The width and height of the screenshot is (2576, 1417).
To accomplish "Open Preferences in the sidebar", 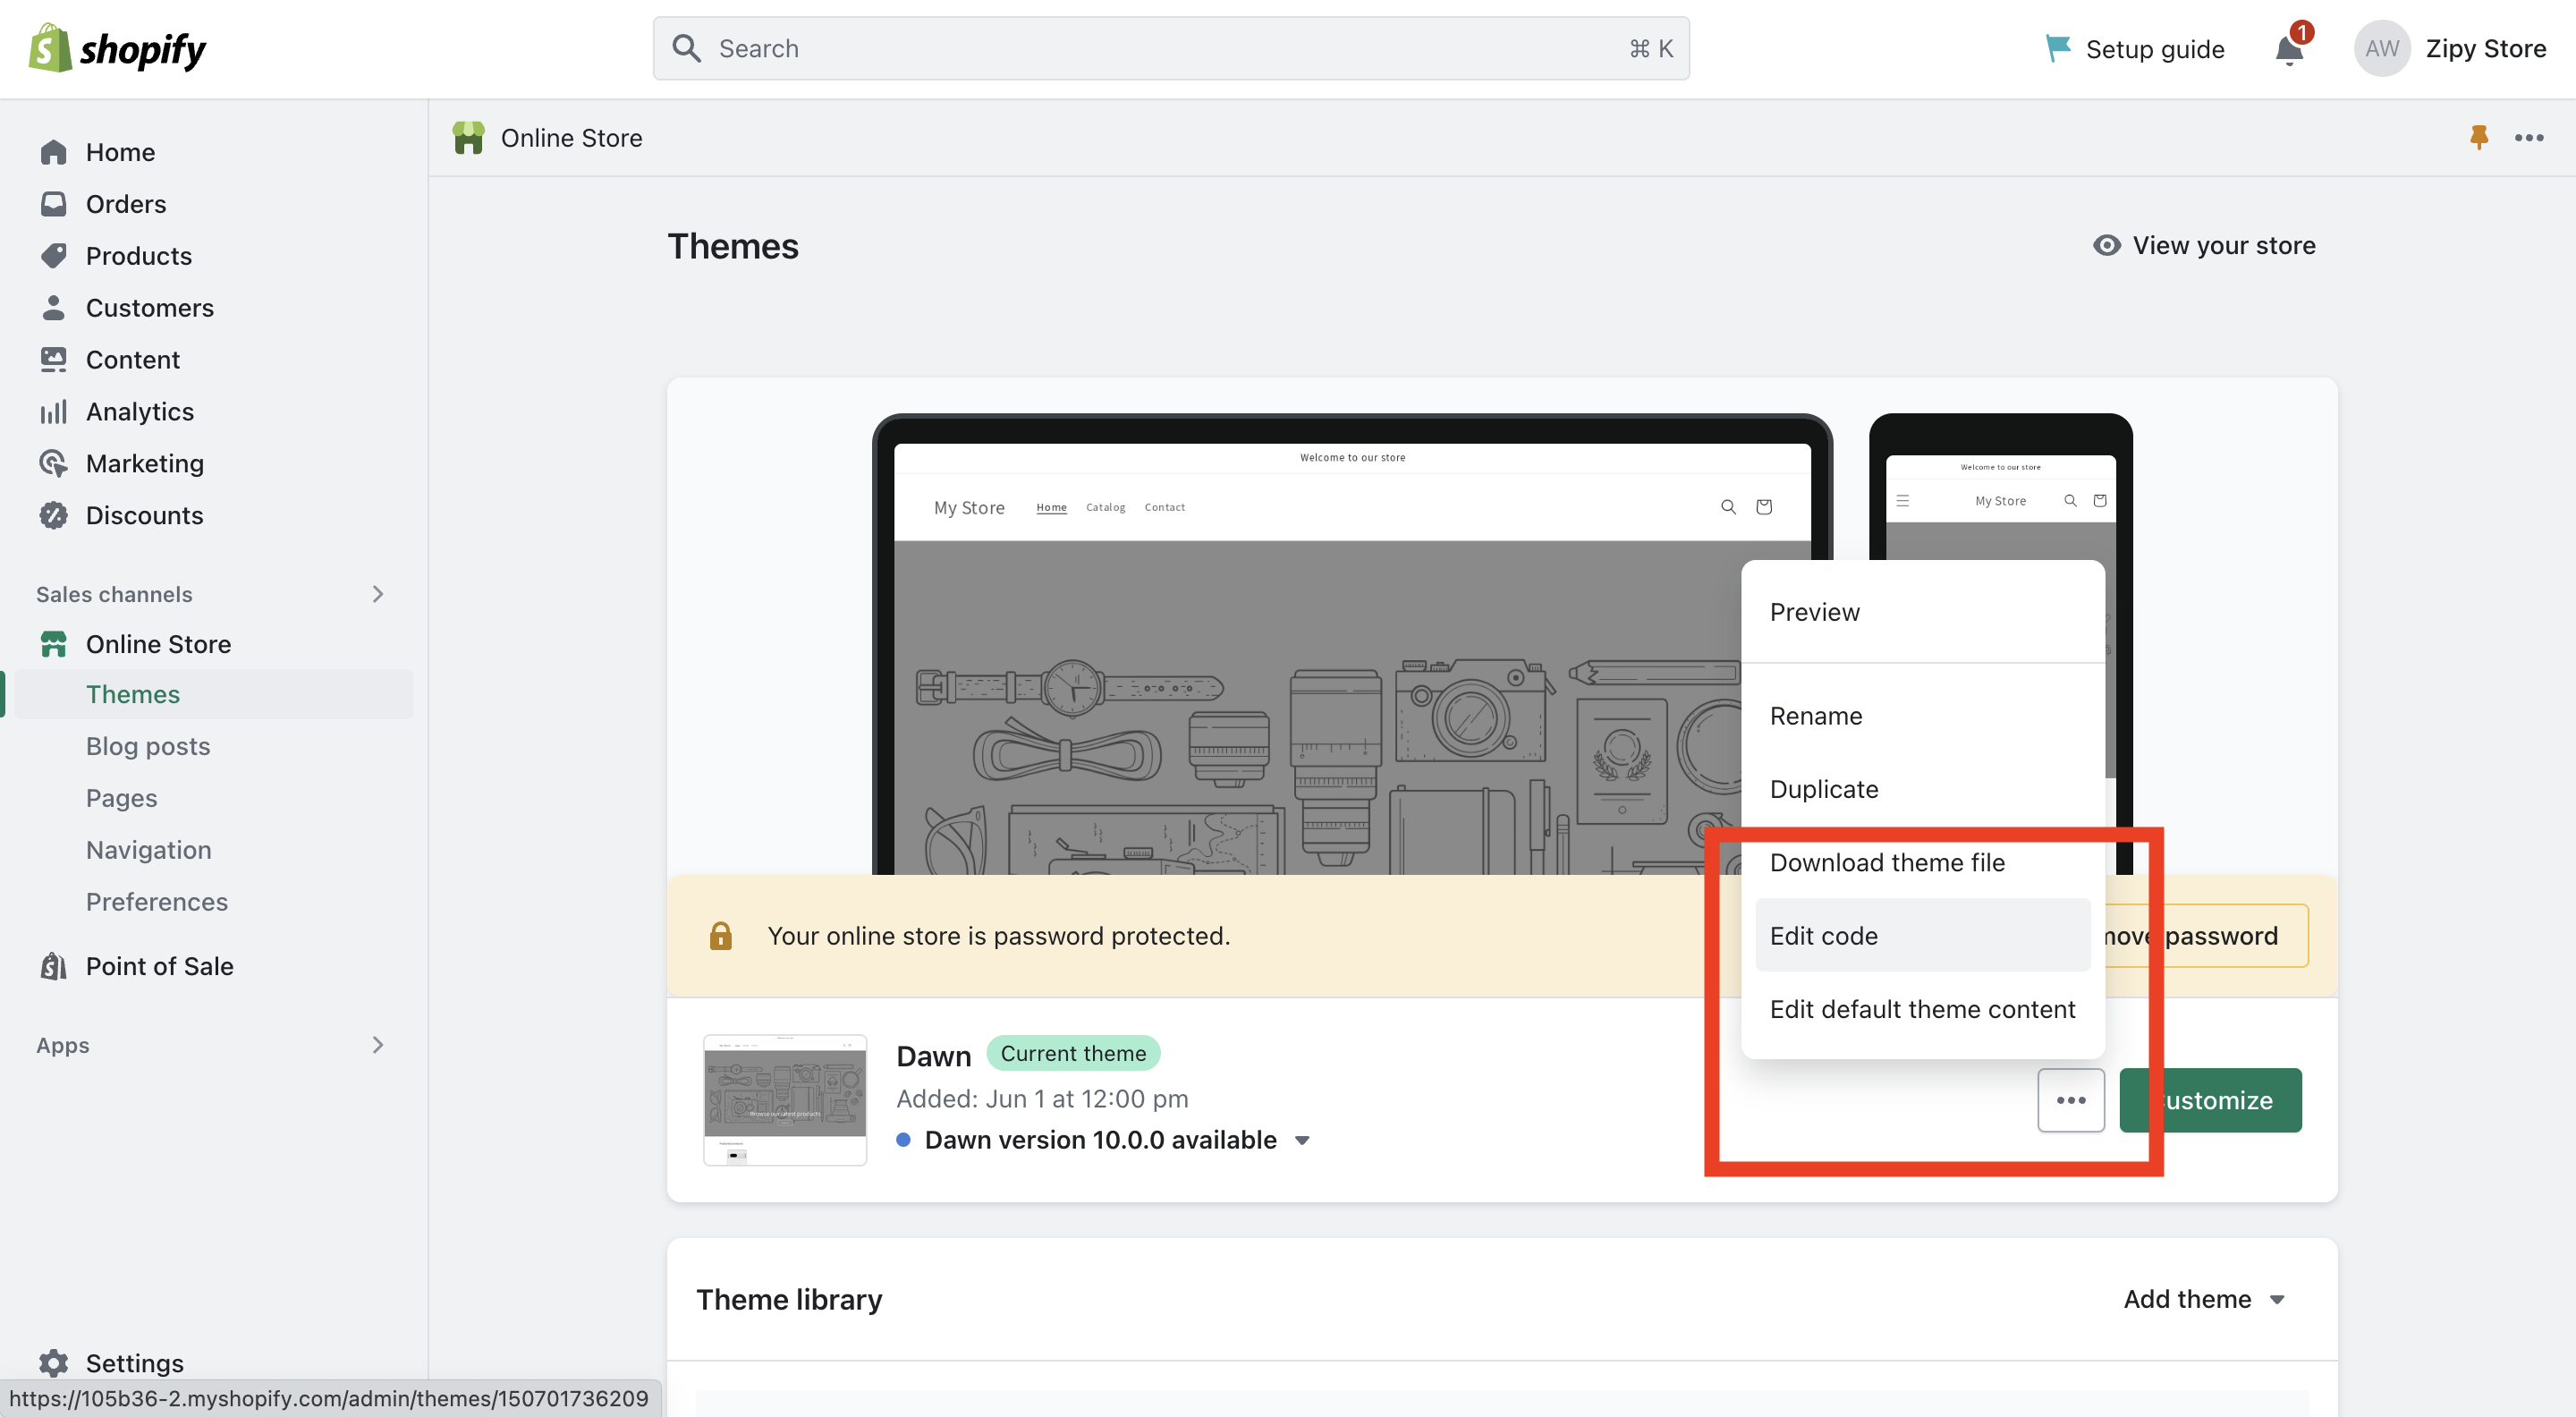I will 156,902.
